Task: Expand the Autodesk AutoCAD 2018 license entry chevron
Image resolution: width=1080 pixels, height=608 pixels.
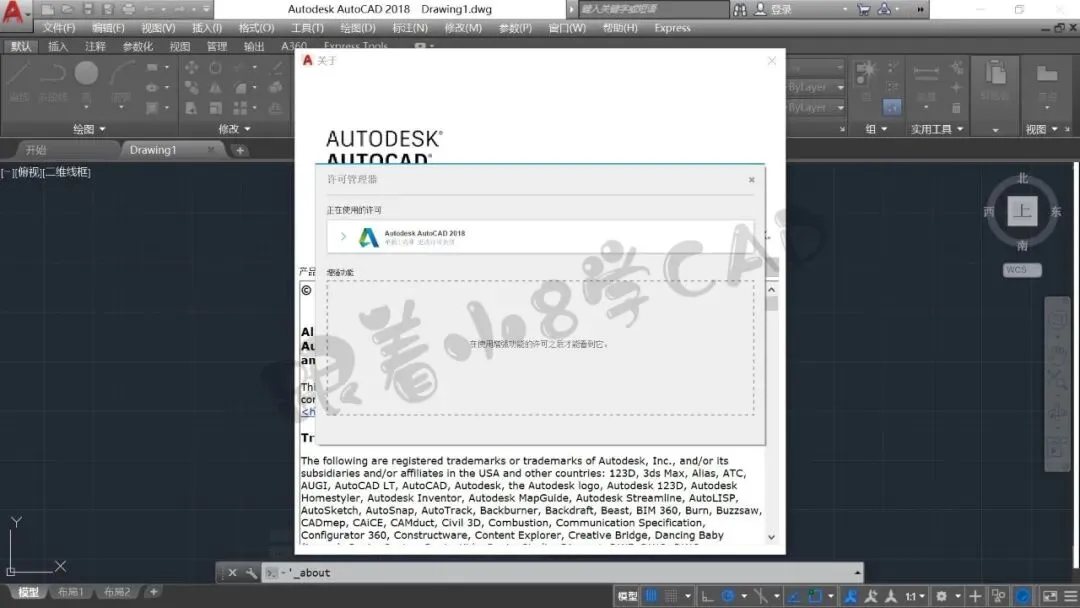Action: [x=343, y=236]
